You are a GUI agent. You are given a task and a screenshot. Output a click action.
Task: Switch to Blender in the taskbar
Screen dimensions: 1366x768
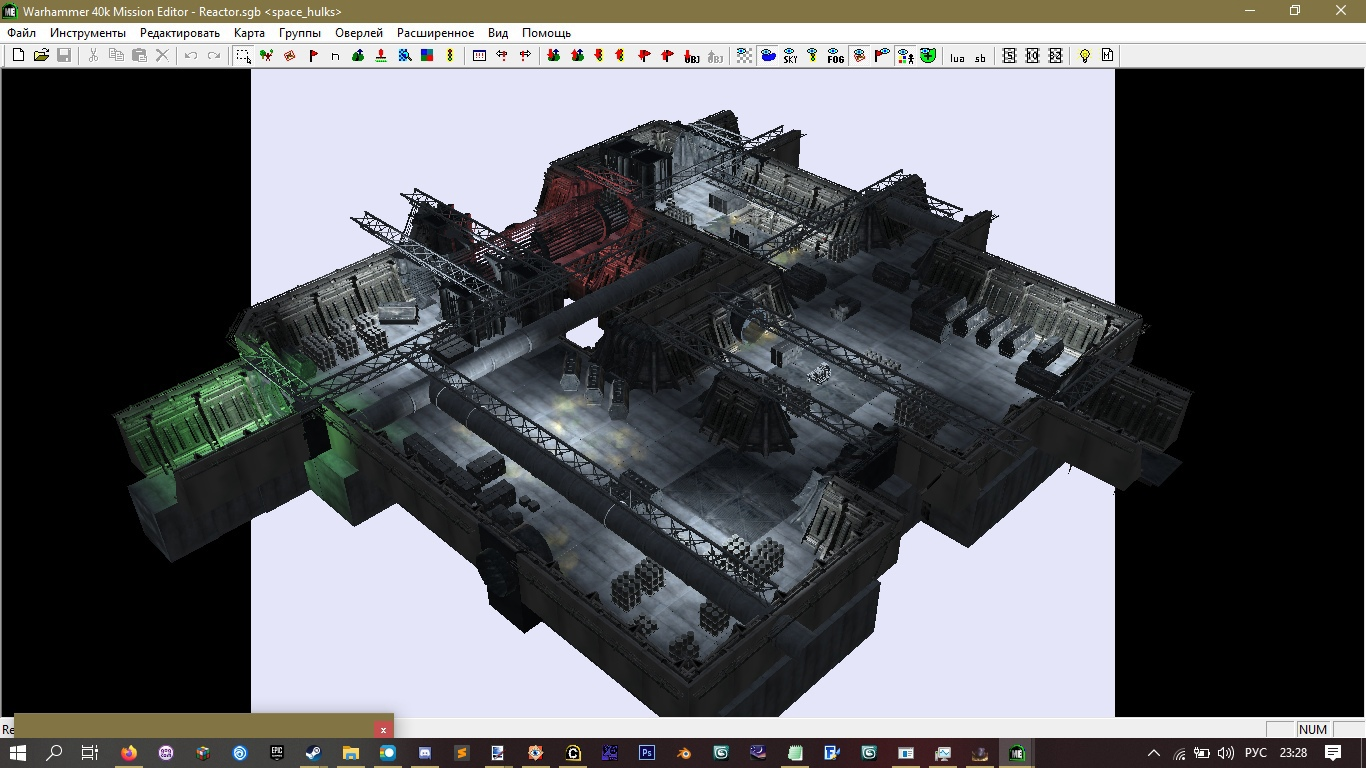point(683,753)
